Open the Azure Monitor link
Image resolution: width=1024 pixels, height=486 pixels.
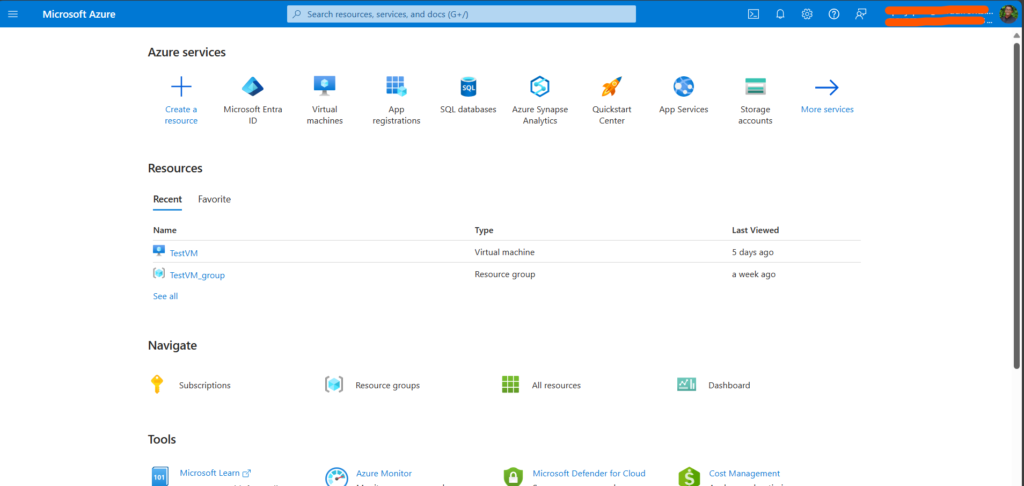pos(384,473)
